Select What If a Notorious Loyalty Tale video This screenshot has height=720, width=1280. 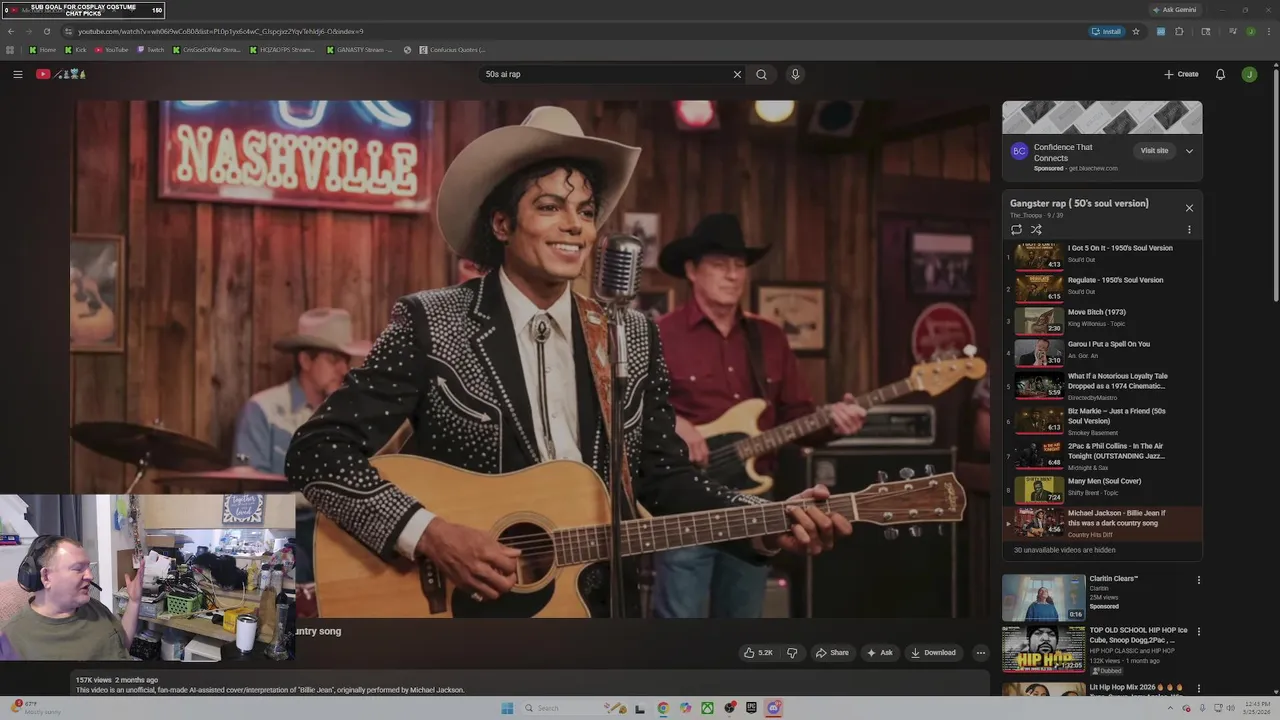(x=1103, y=386)
